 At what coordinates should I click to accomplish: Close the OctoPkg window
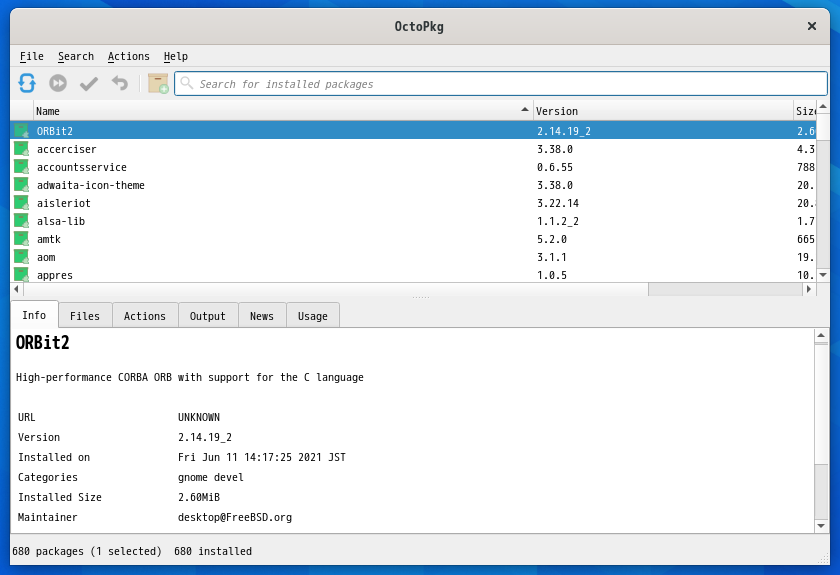pos(812,26)
